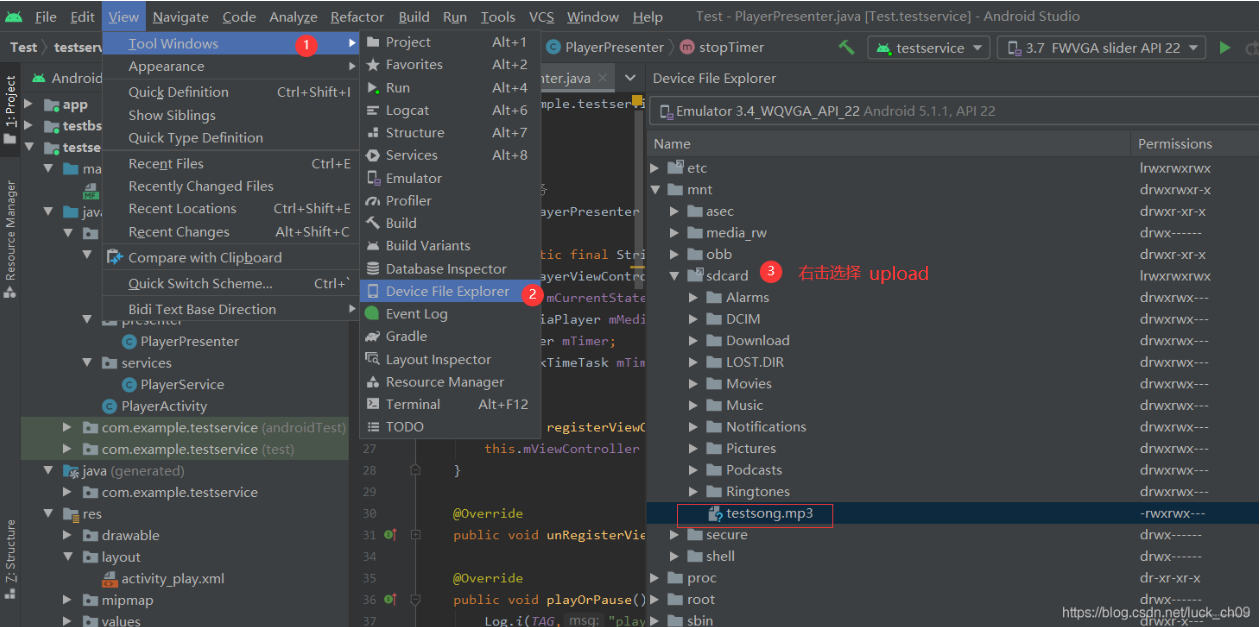
Task: Click the Profiler icon
Action: click(373, 200)
